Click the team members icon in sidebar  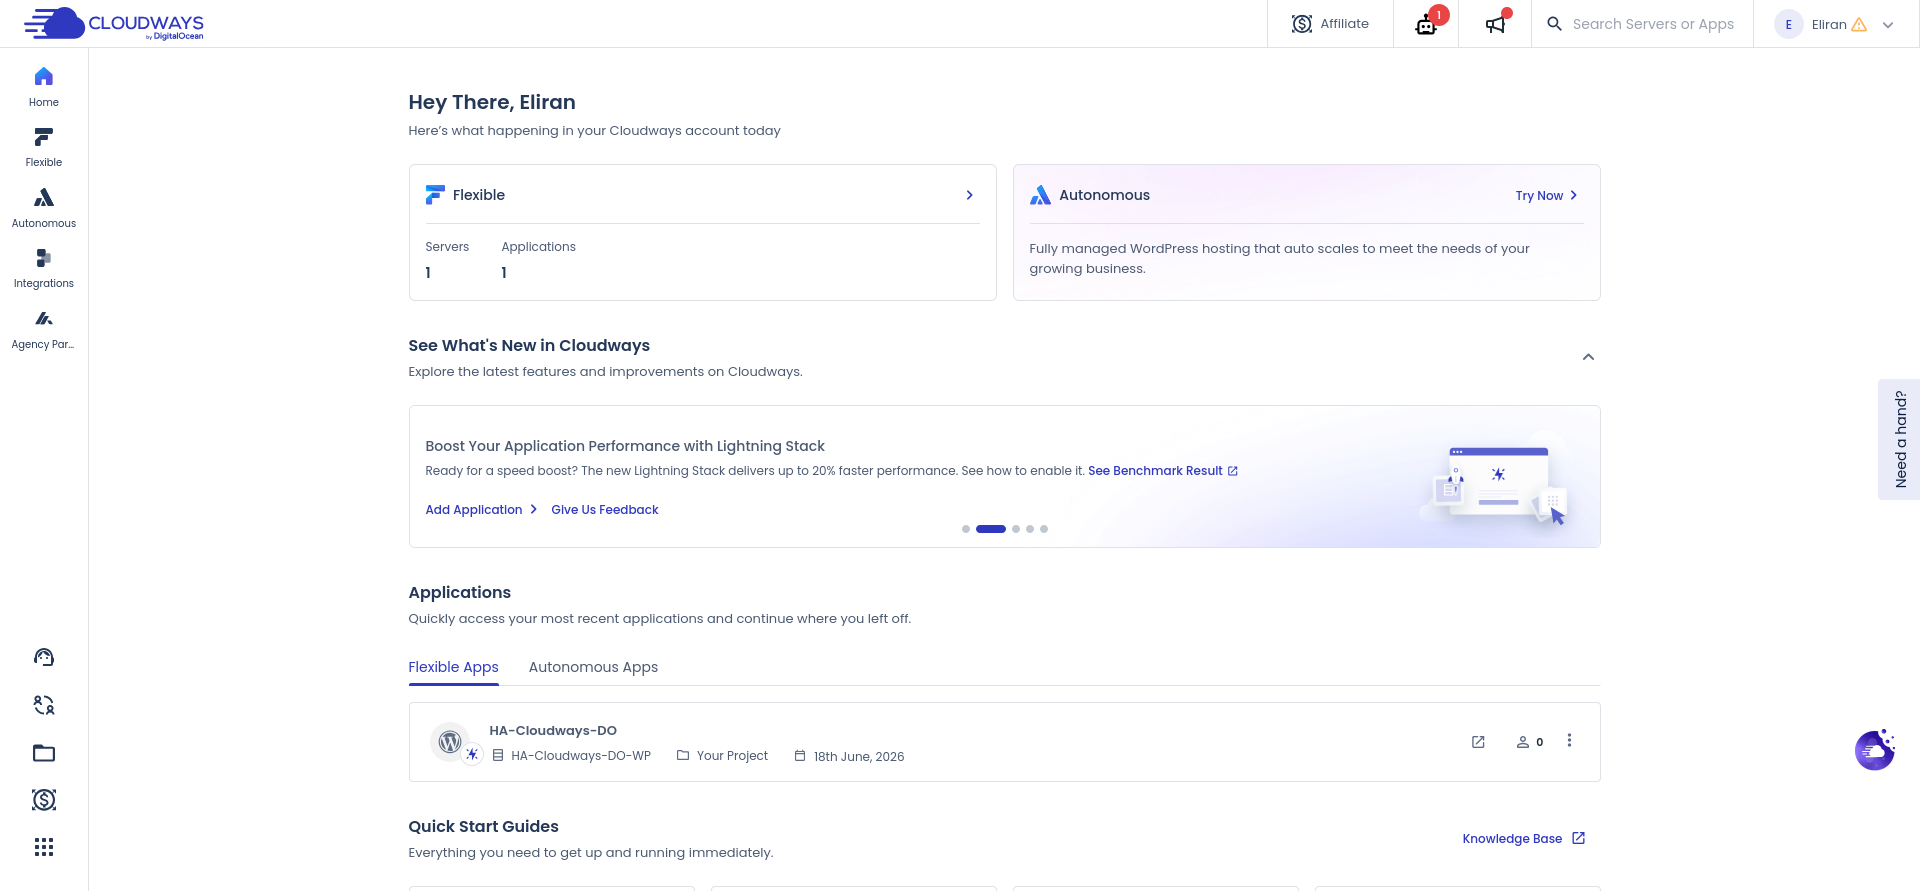click(44, 705)
